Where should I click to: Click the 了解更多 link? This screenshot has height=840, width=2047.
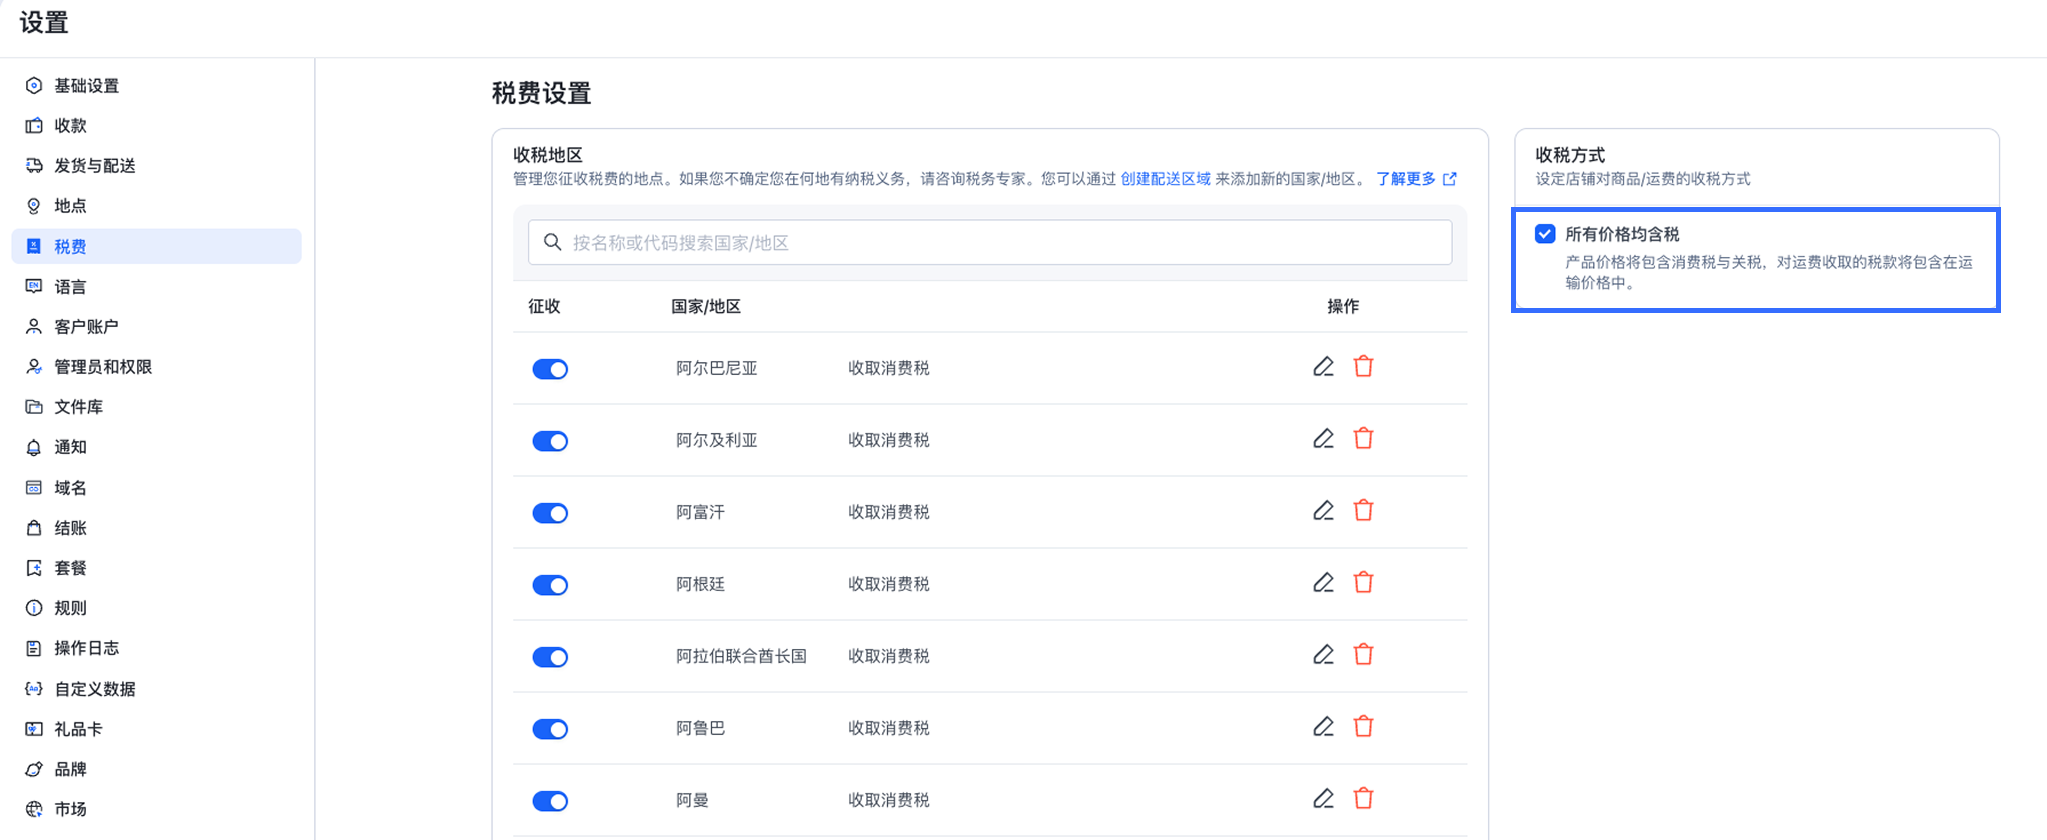click(x=1416, y=179)
